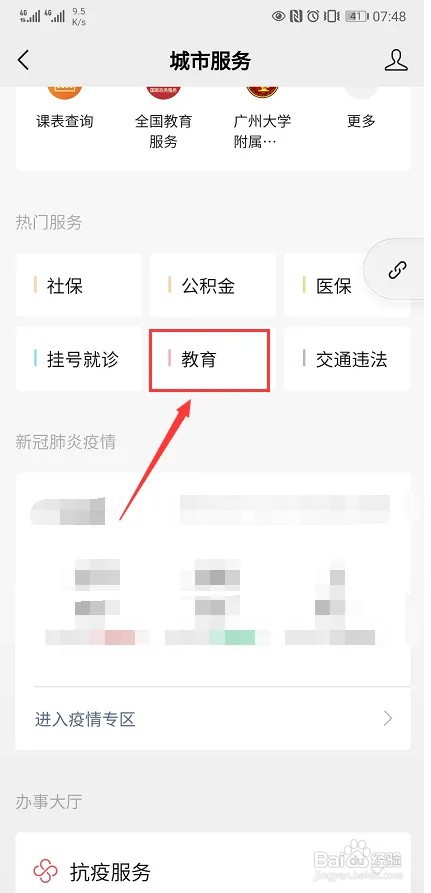Select the 医保 service tile
Viewport: 431px width, 893px height.
(347, 285)
